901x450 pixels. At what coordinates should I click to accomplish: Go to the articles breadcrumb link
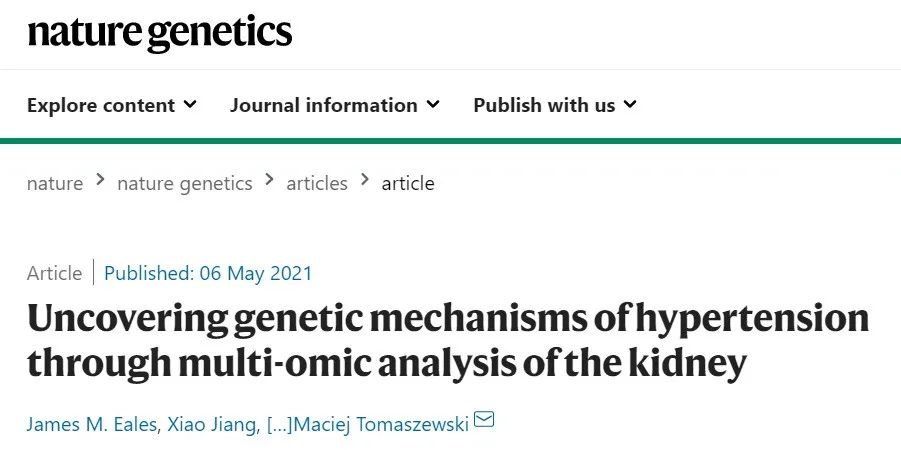[x=317, y=183]
